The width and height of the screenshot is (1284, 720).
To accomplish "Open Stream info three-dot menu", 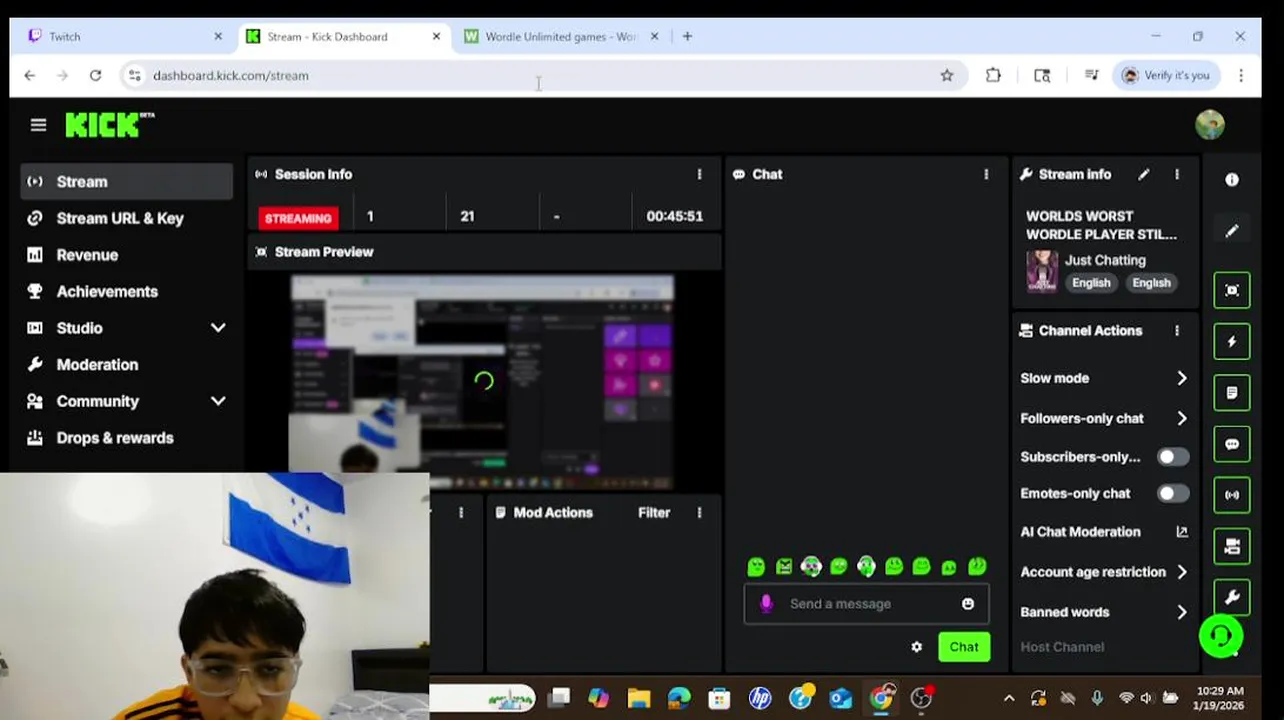I will 1177,174.
